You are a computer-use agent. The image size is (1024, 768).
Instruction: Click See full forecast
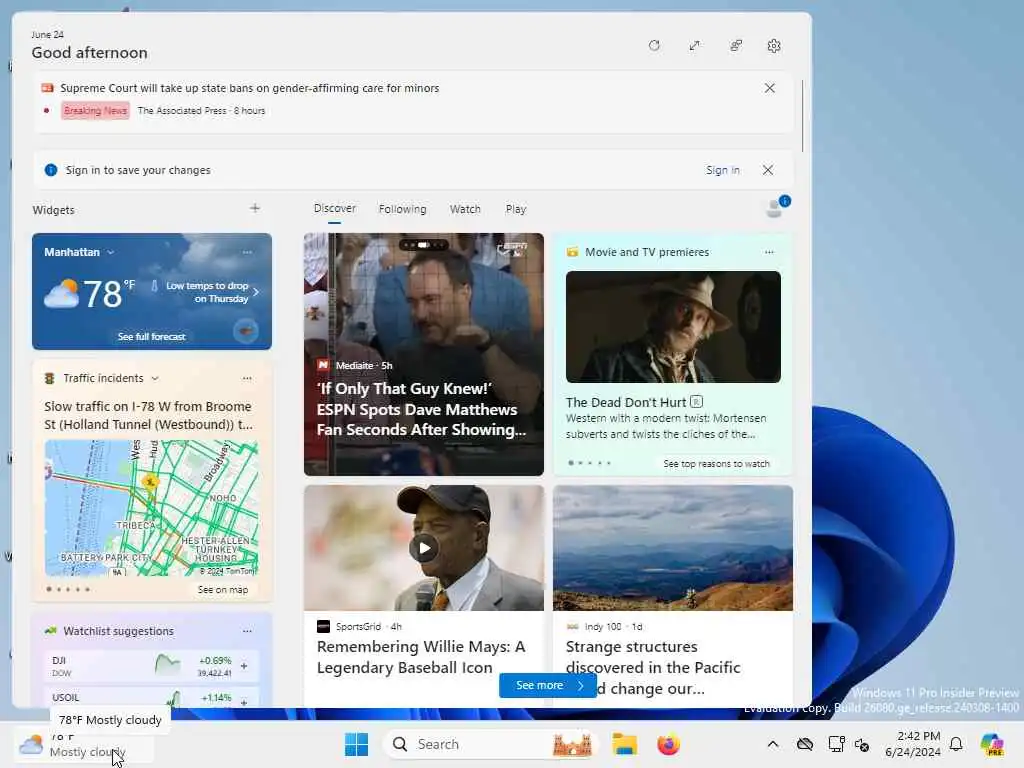click(x=152, y=336)
